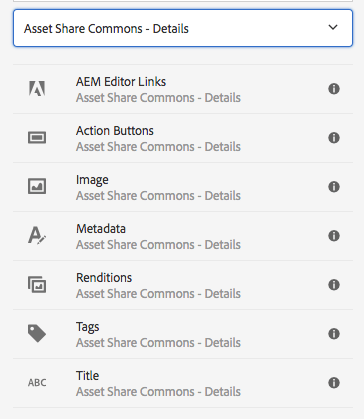Show info for Image component

(x=334, y=187)
